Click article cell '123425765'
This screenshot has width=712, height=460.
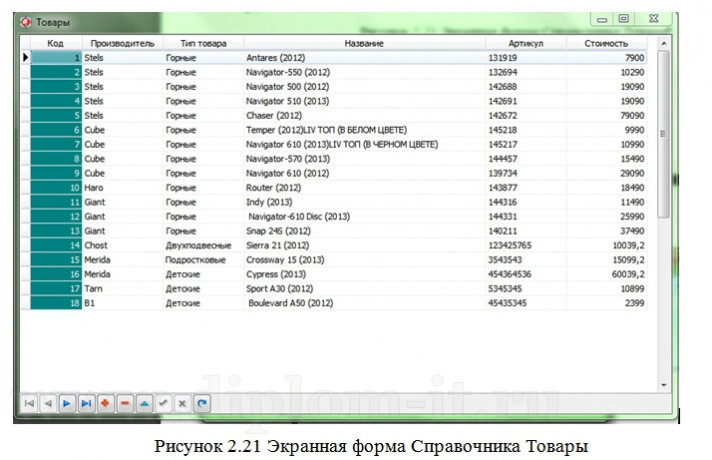pyautogui.click(x=526, y=245)
